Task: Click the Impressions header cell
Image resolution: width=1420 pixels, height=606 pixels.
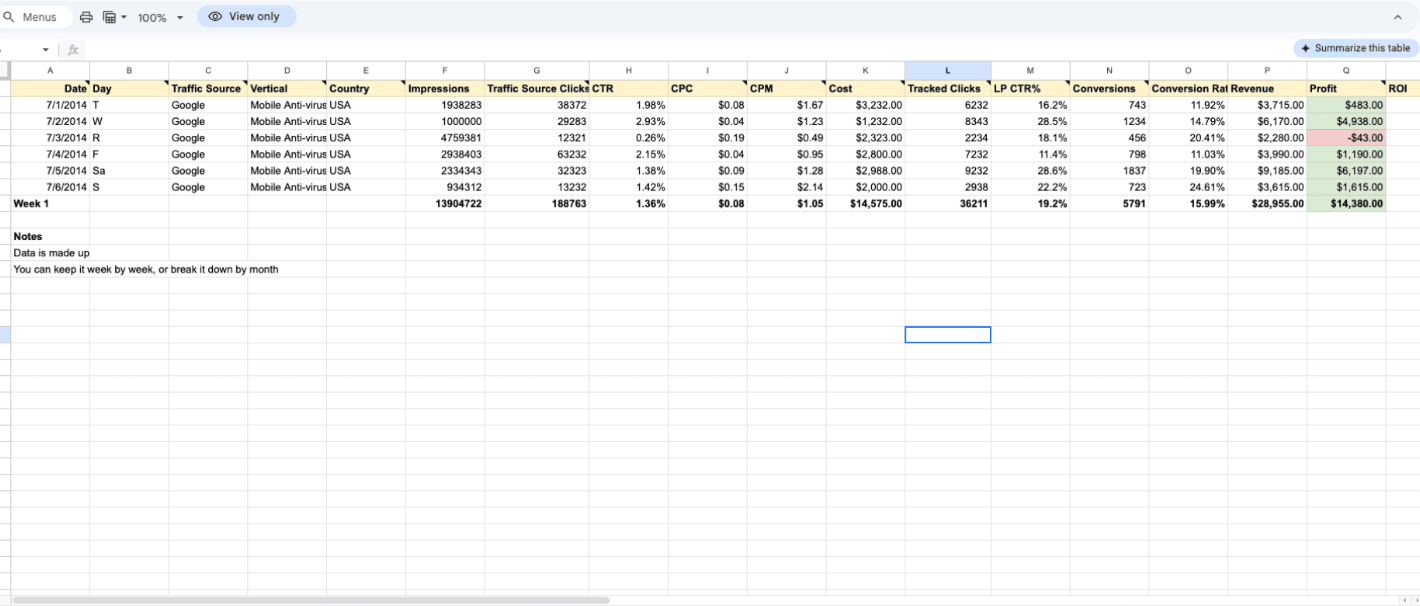Action: [x=445, y=88]
